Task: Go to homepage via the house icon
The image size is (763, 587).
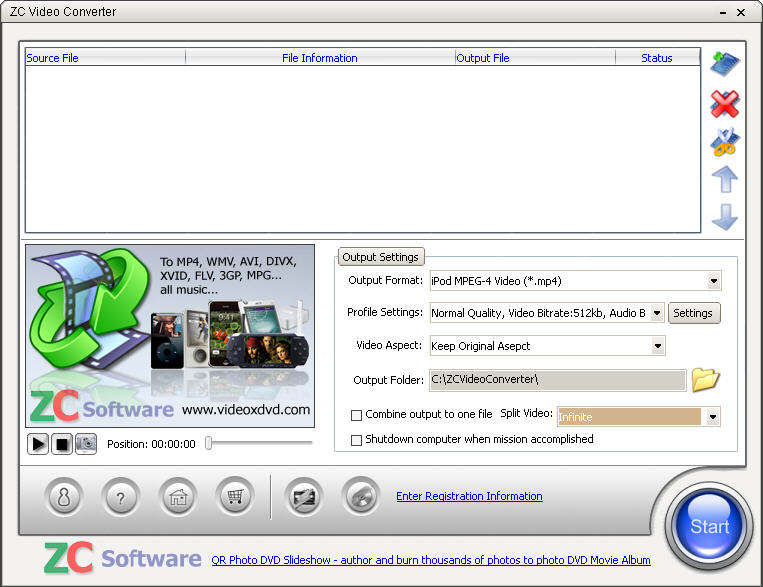Action: point(178,497)
